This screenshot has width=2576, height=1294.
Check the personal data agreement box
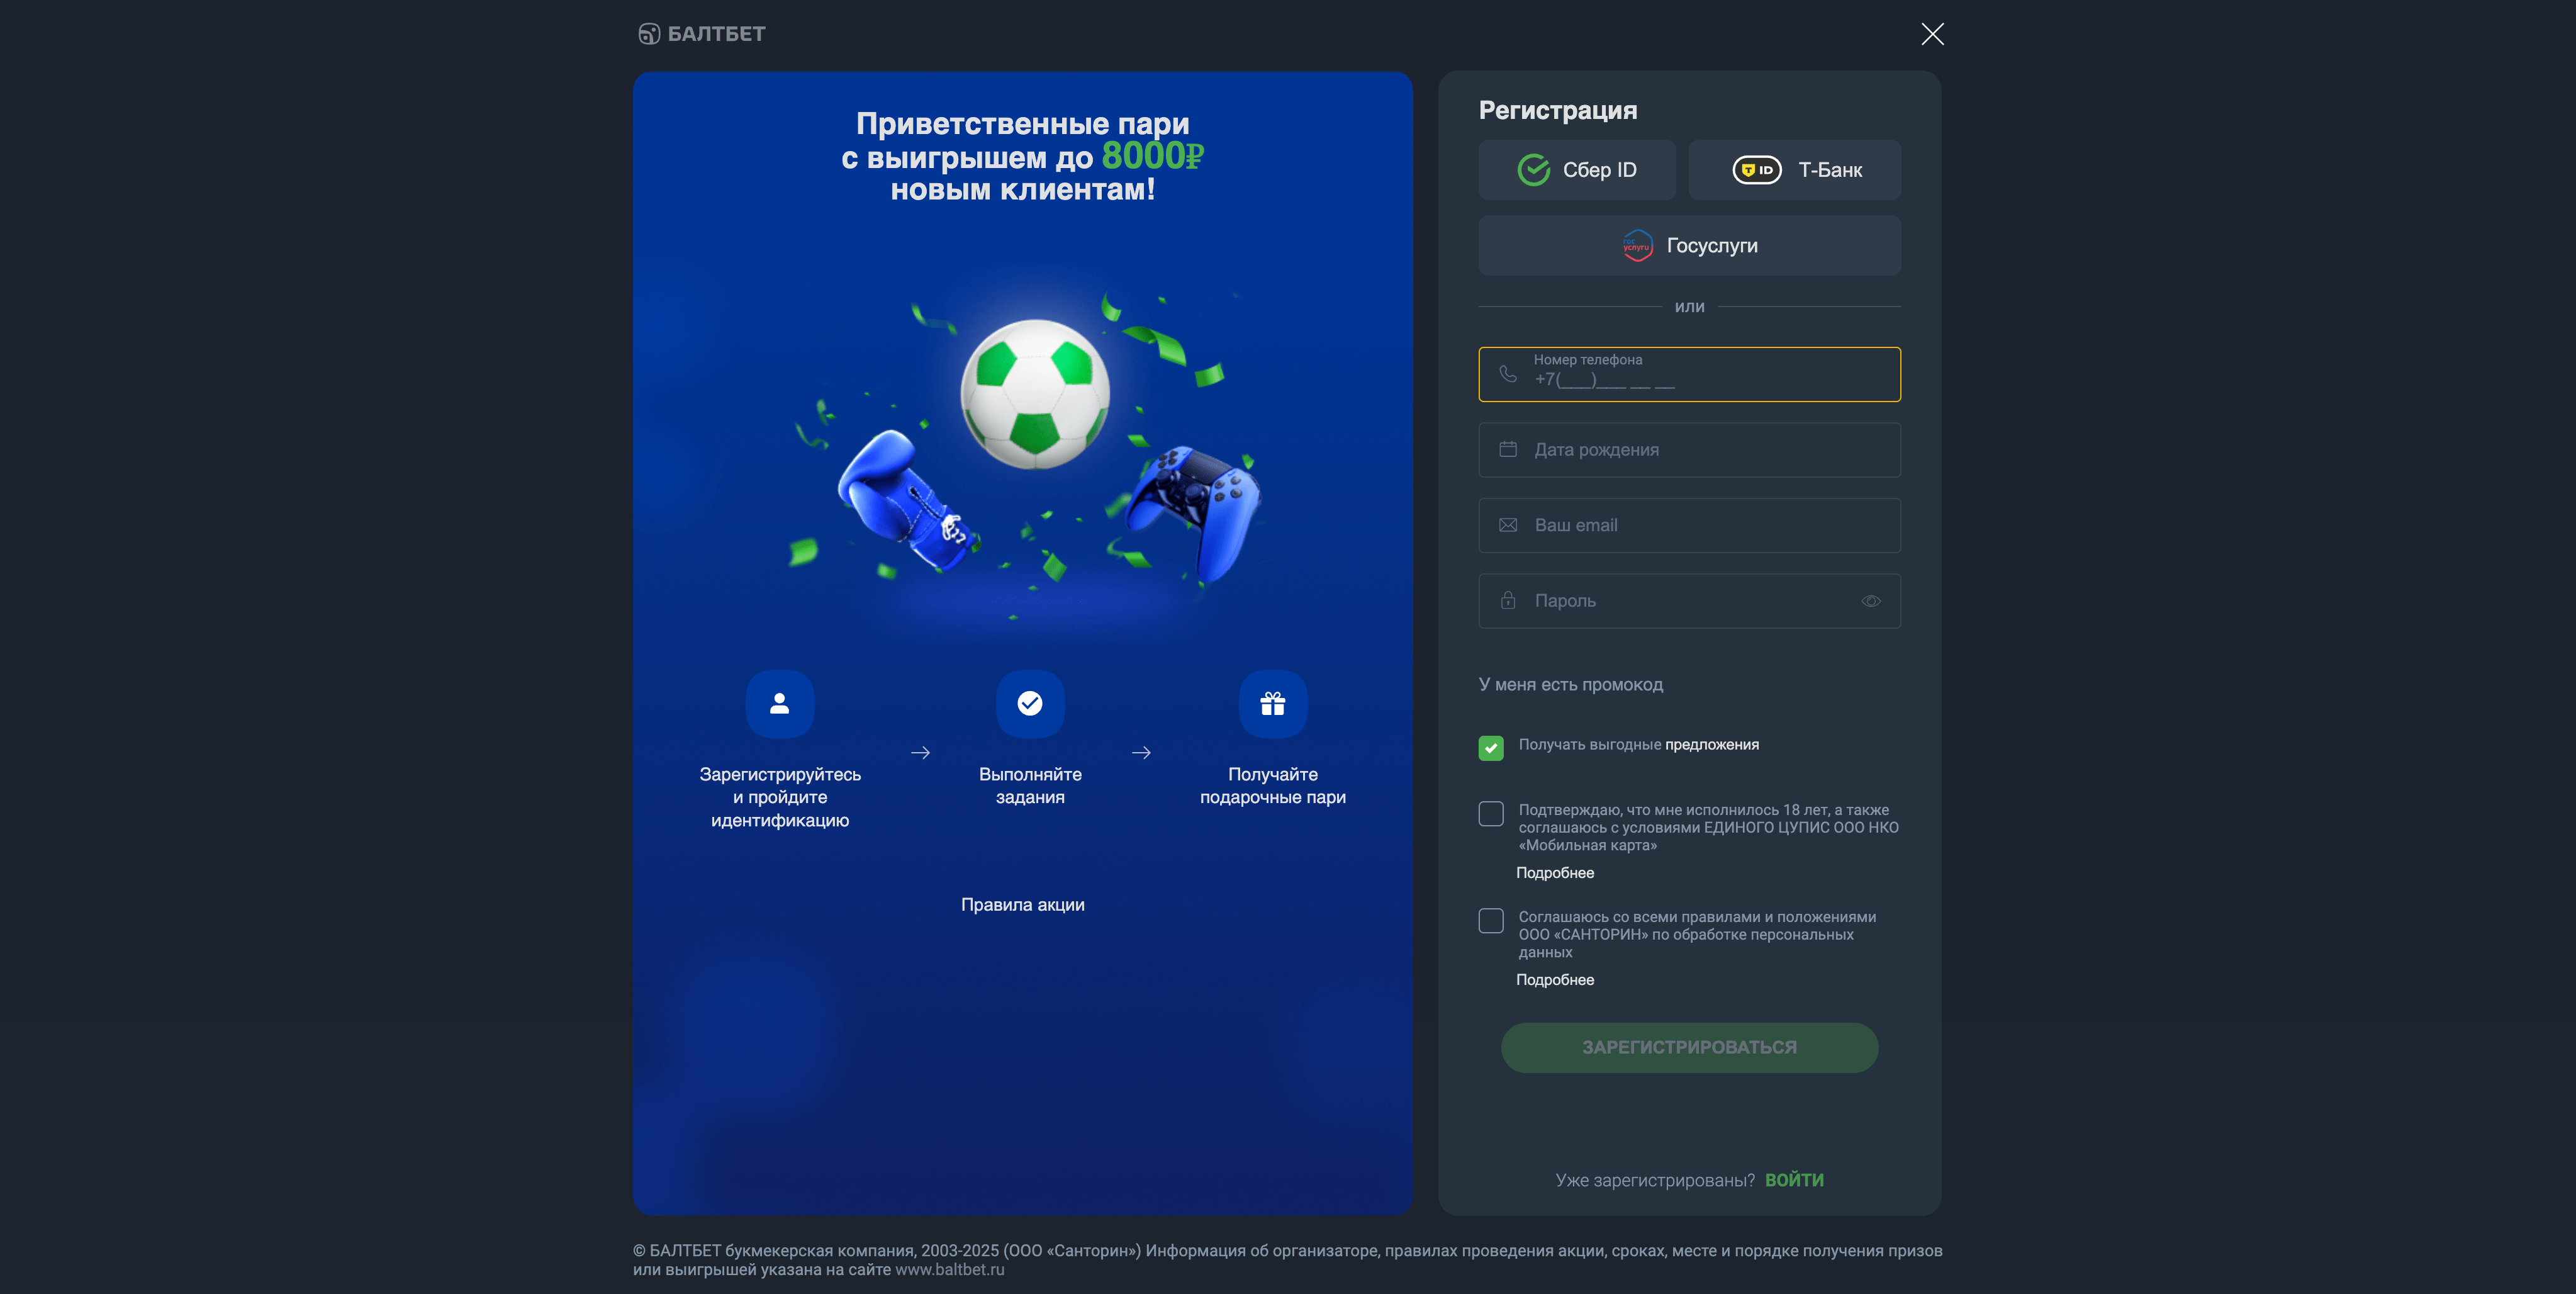point(1491,921)
